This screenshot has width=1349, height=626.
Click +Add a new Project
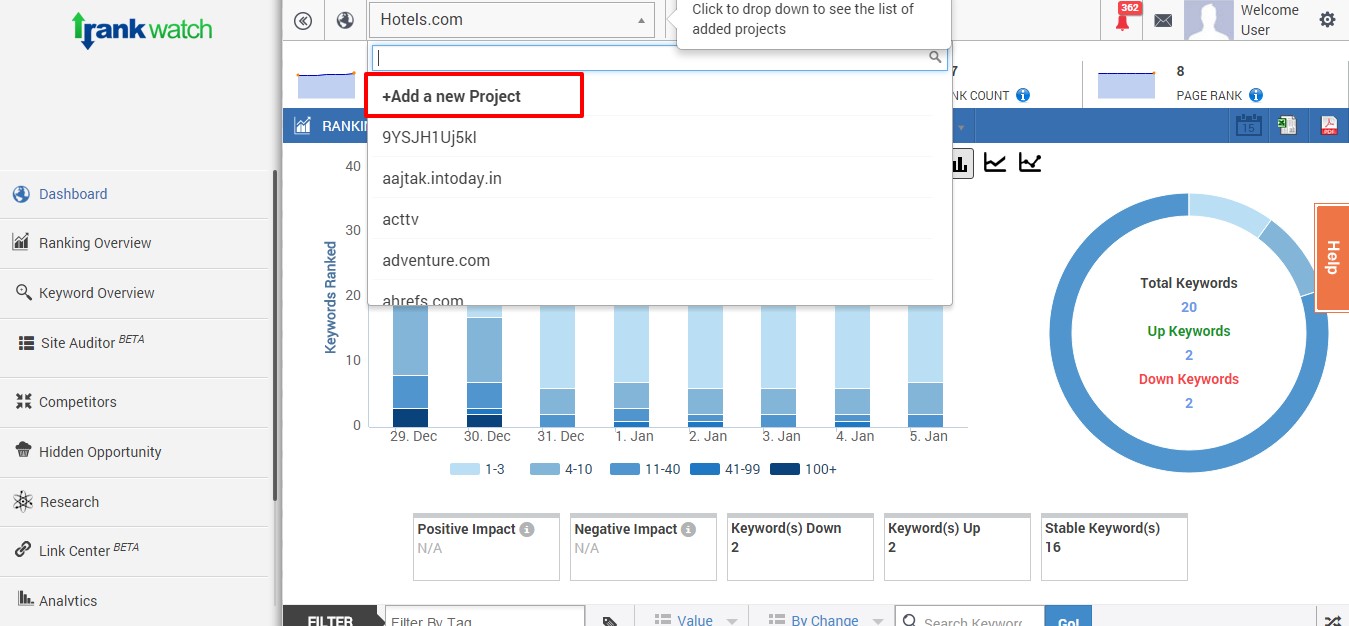[474, 96]
